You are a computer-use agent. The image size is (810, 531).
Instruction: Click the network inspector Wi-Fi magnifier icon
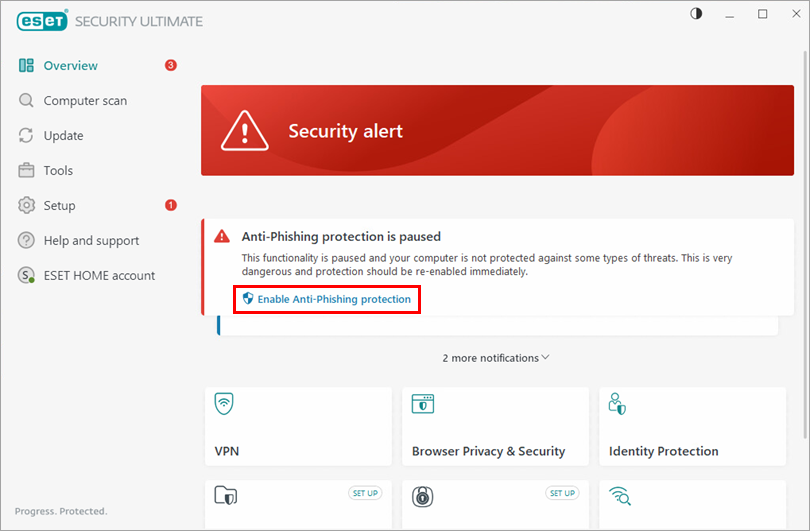coord(619,496)
